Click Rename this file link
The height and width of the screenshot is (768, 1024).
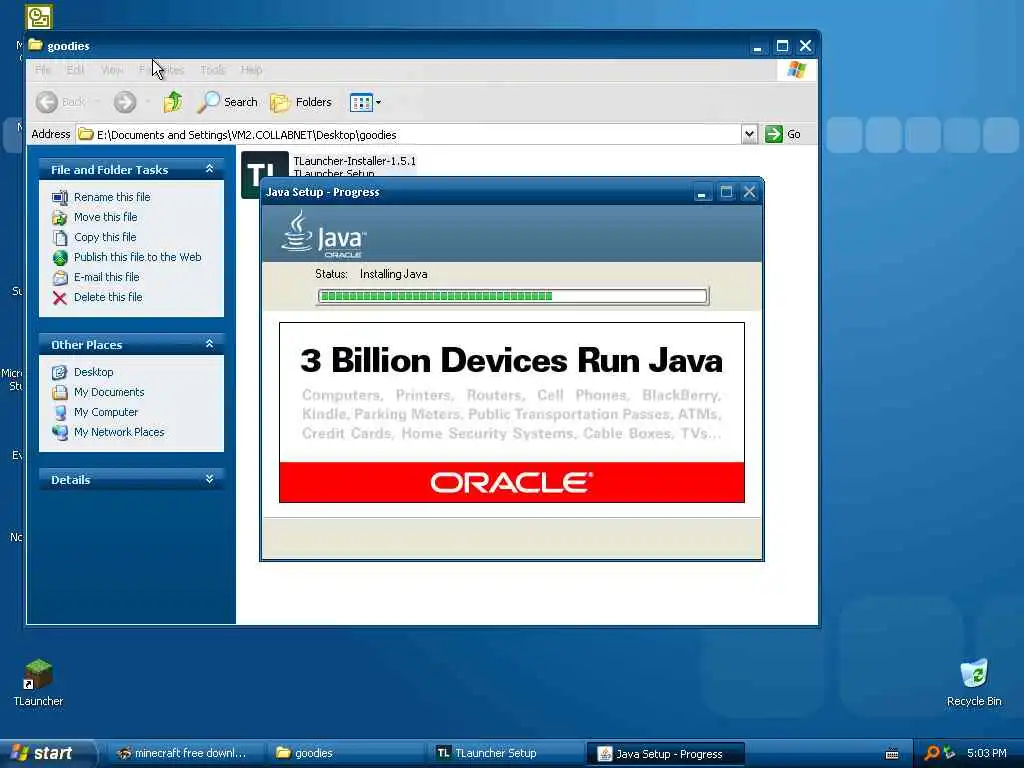pos(112,197)
